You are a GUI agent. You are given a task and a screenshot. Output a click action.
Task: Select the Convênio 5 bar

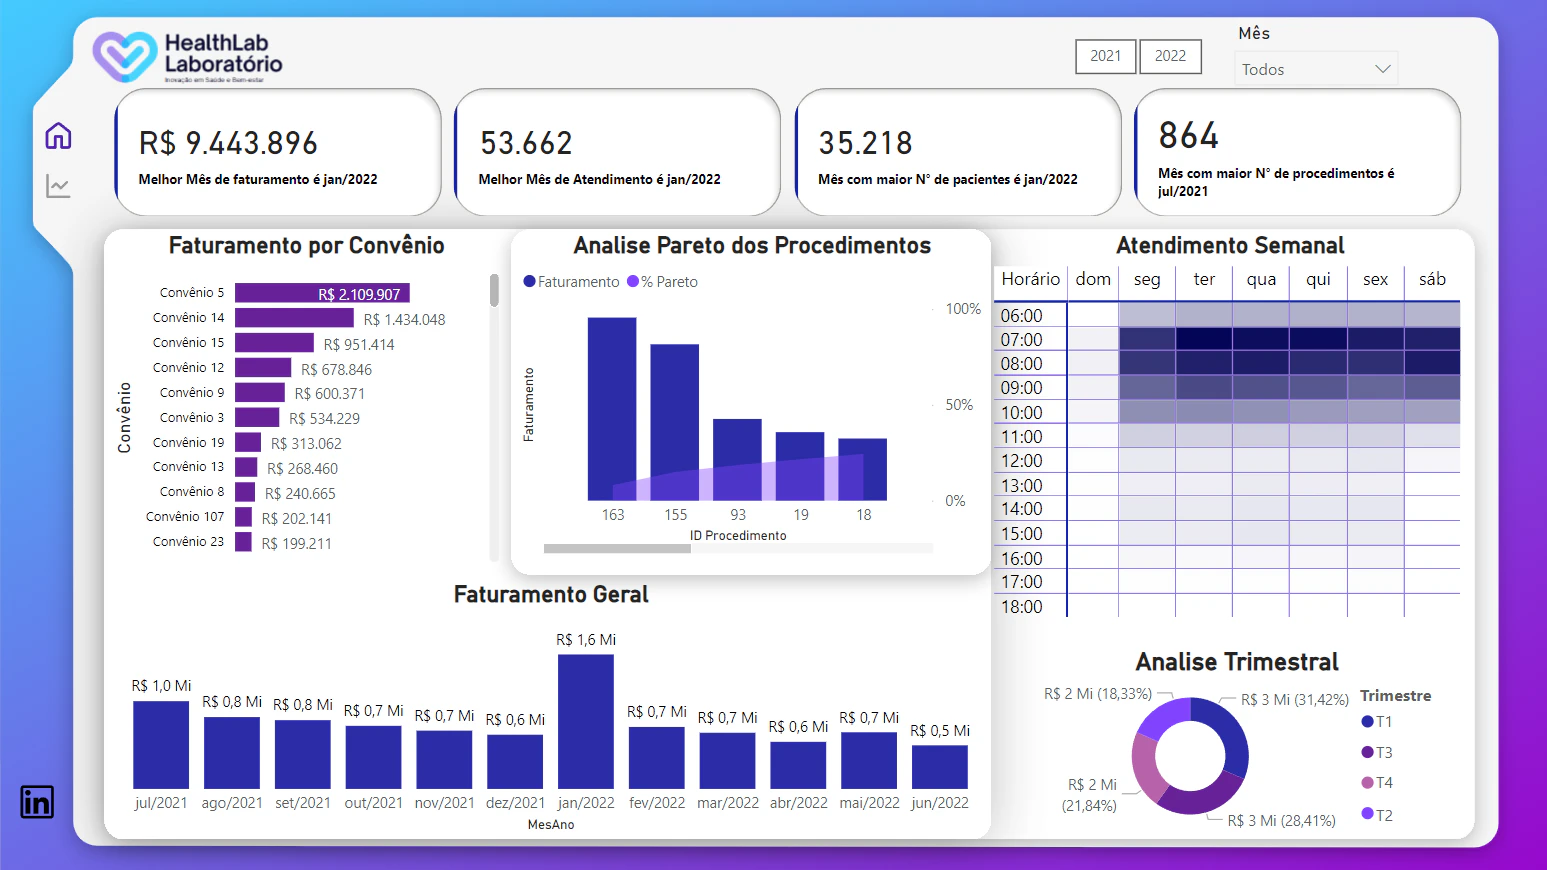point(322,293)
